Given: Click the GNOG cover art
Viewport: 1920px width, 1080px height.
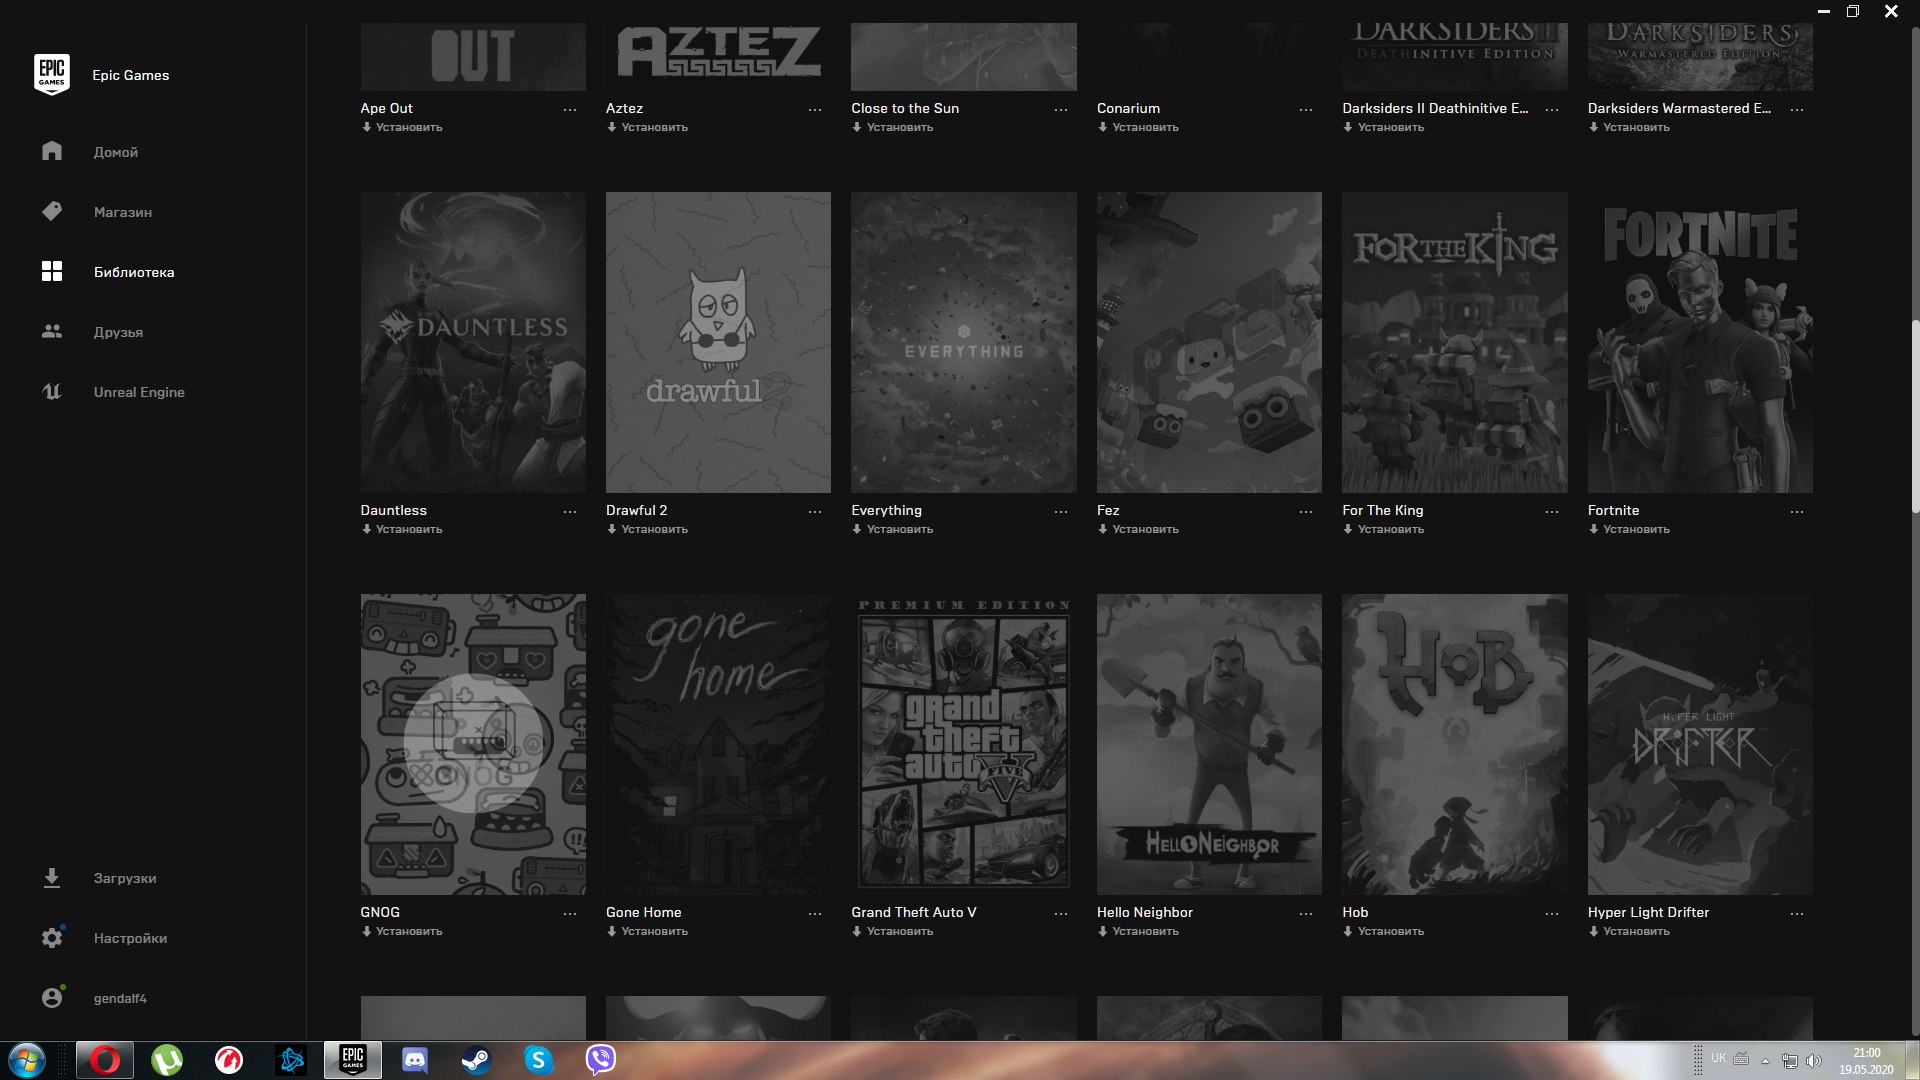Looking at the screenshot, I should [473, 744].
